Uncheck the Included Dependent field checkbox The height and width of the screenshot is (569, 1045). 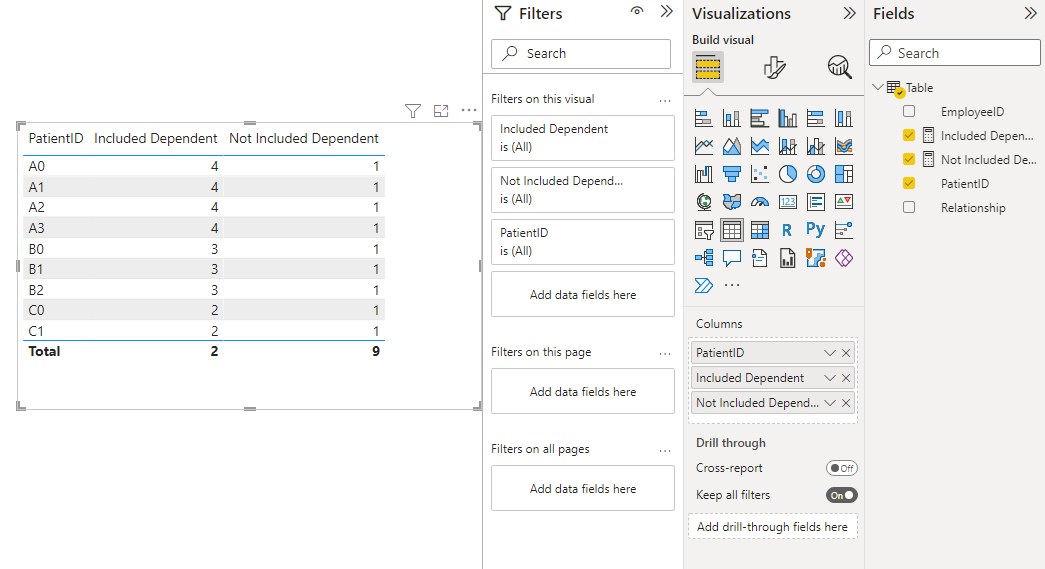[909, 135]
